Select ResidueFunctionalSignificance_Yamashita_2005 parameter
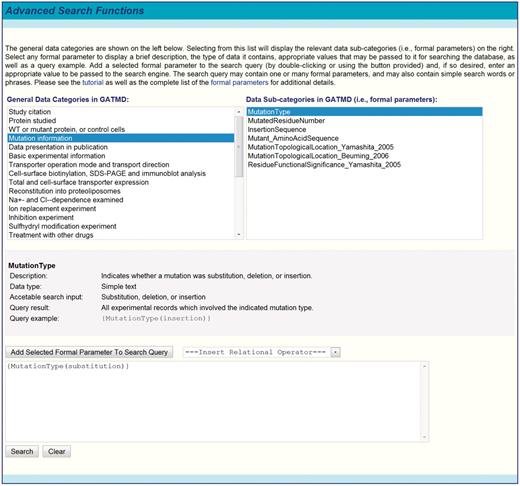520x486 pixels. tap(364, 165)
